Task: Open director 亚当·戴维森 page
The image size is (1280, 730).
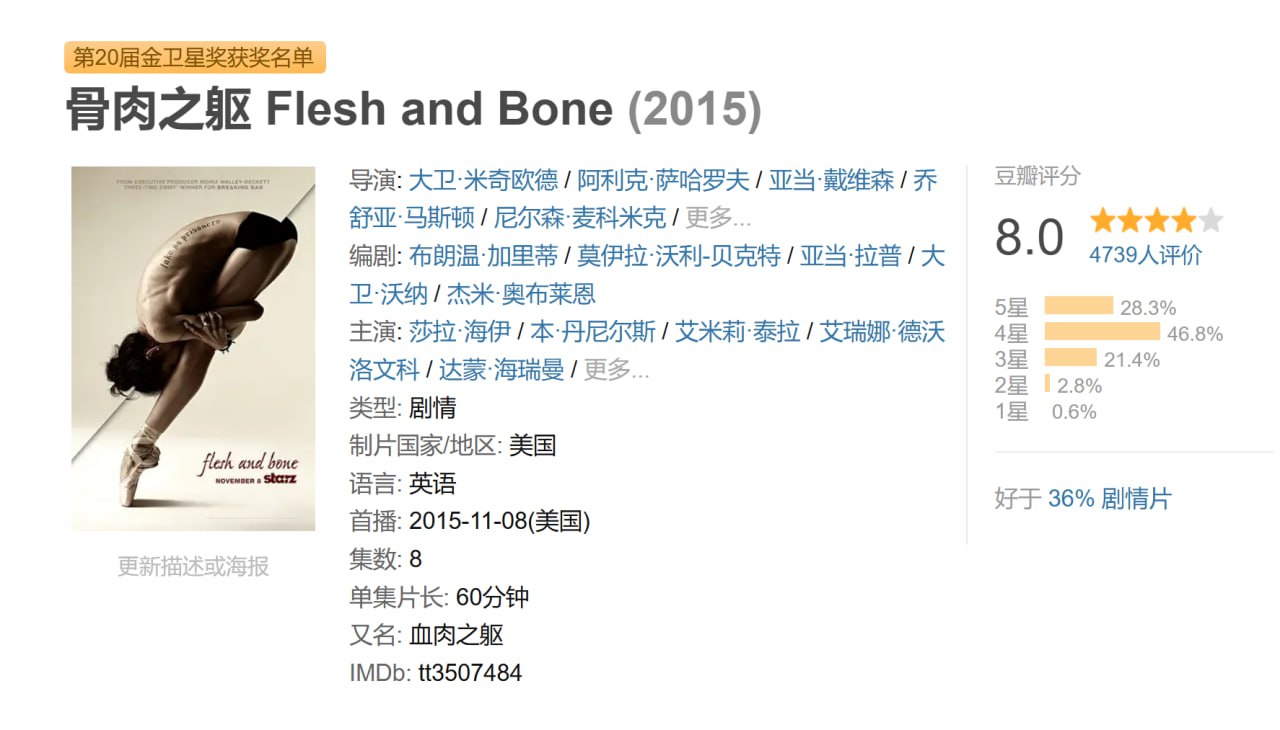Action: point(831,180)
